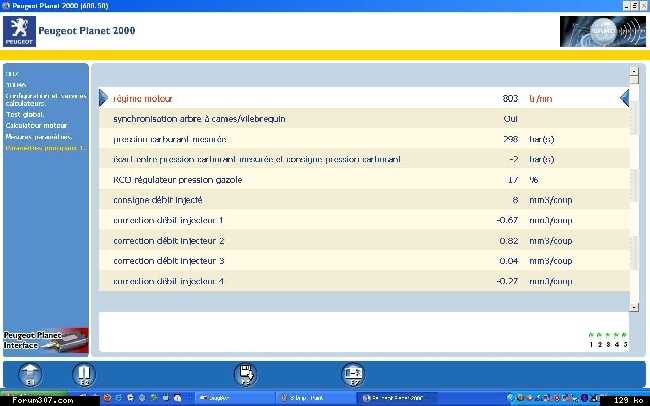Screen dimensions: 650x406
Task: Click the top-right banner image
Action: pyautogui.click(x=602, y=32)
